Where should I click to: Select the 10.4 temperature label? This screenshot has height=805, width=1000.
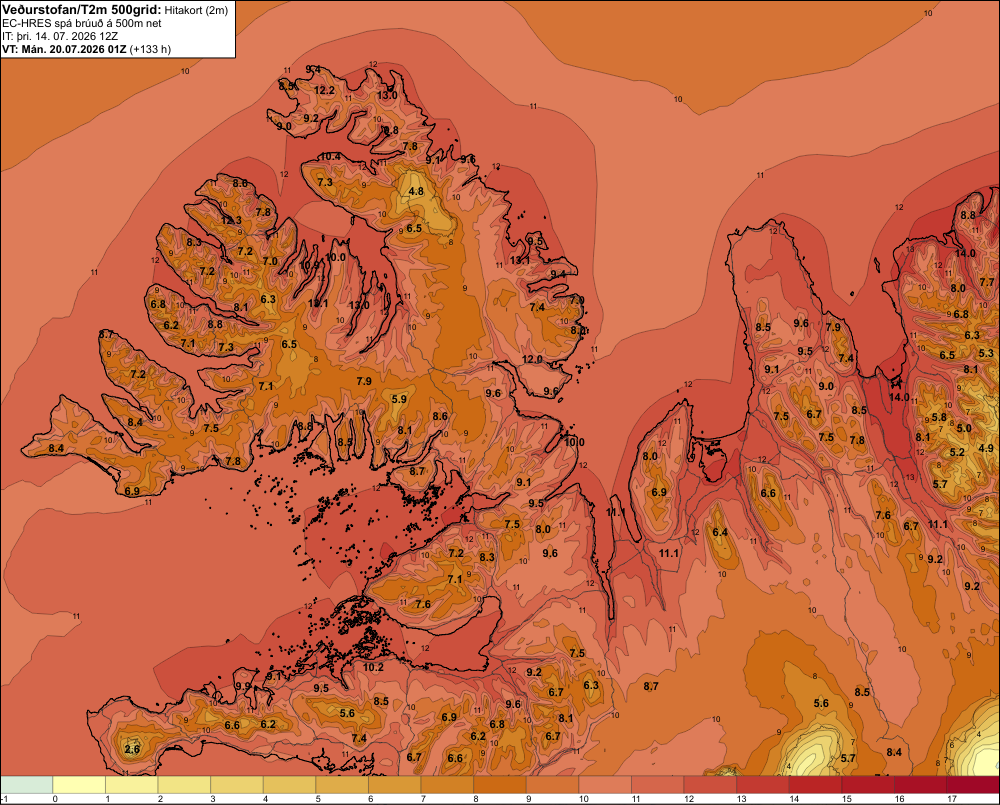330,156
